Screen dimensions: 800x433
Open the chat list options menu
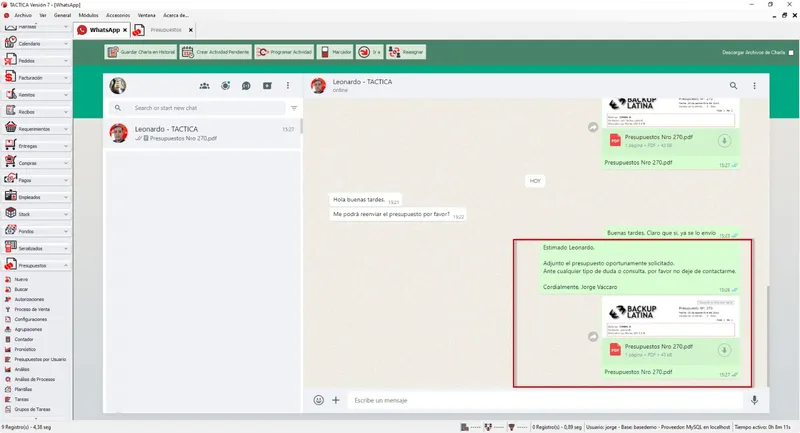pos(288,86)
